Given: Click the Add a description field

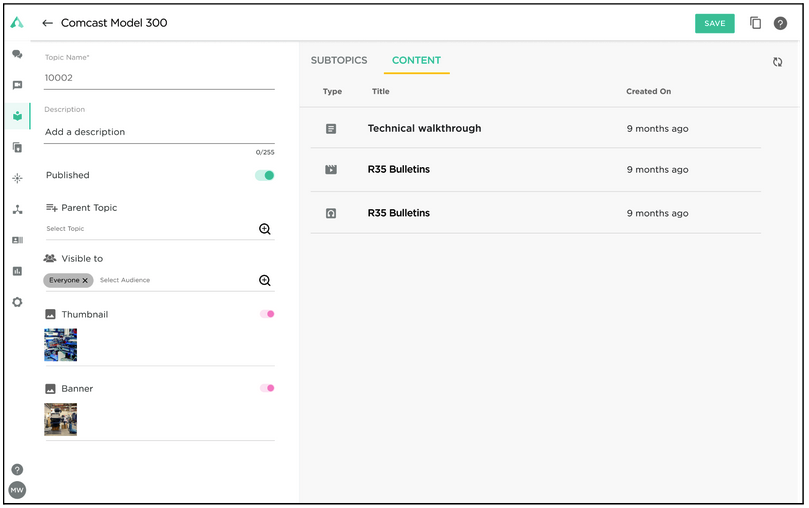Looking at the screenshot, I should (x=159, y=132).
